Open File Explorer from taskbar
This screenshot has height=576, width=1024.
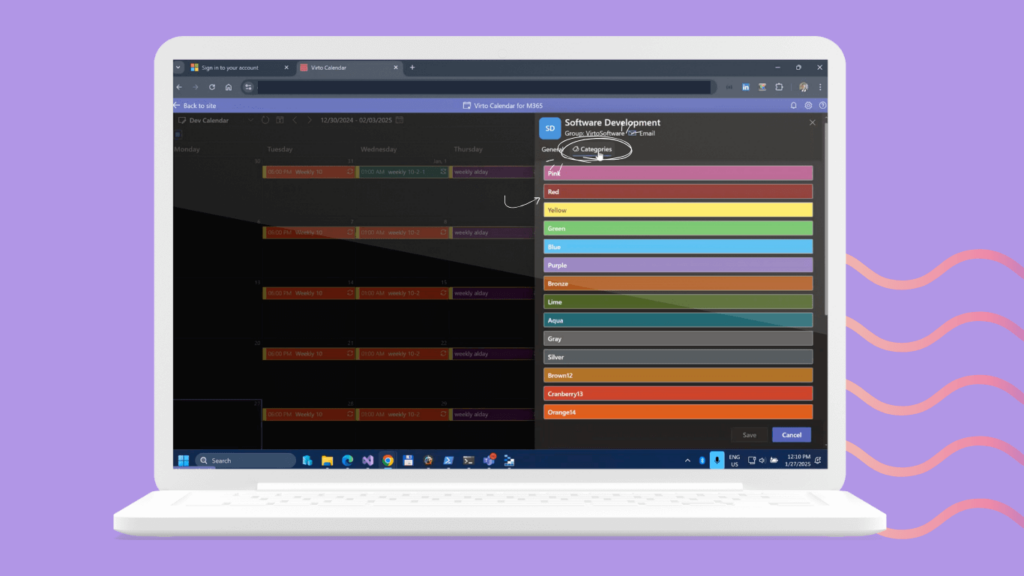[x=327, y=460]
